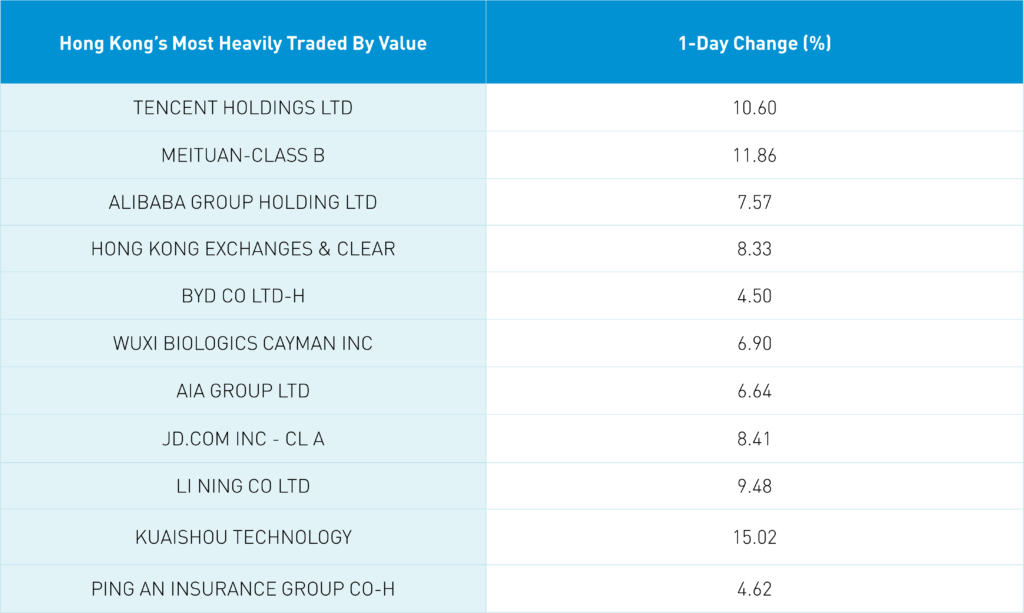Click Alibaba's 7.57 change value
This screenshot has height=613, width=1024.
(754, 202)
